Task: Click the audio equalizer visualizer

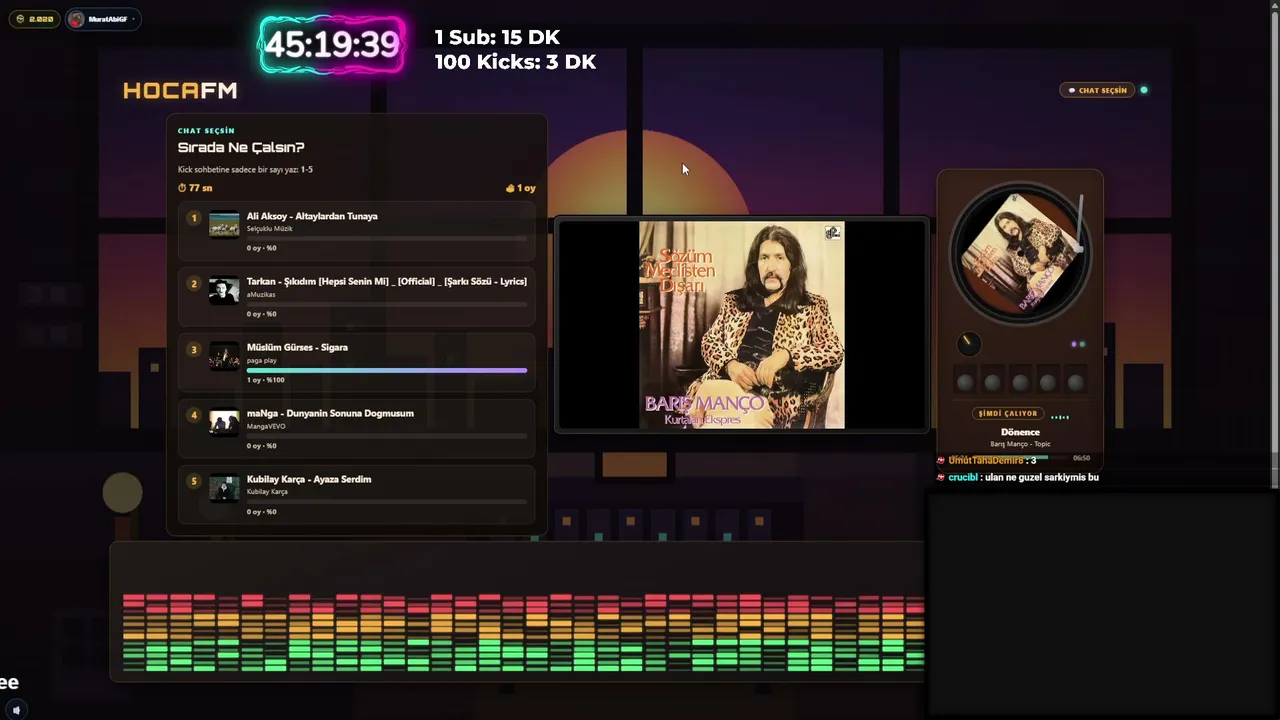Action: click(x=522, y=631)
